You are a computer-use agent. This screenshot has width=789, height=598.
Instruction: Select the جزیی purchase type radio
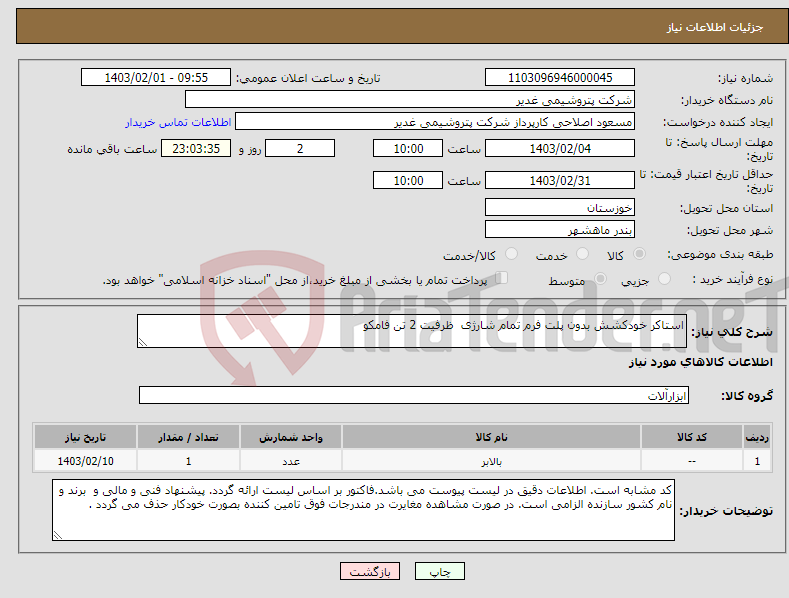664,278
